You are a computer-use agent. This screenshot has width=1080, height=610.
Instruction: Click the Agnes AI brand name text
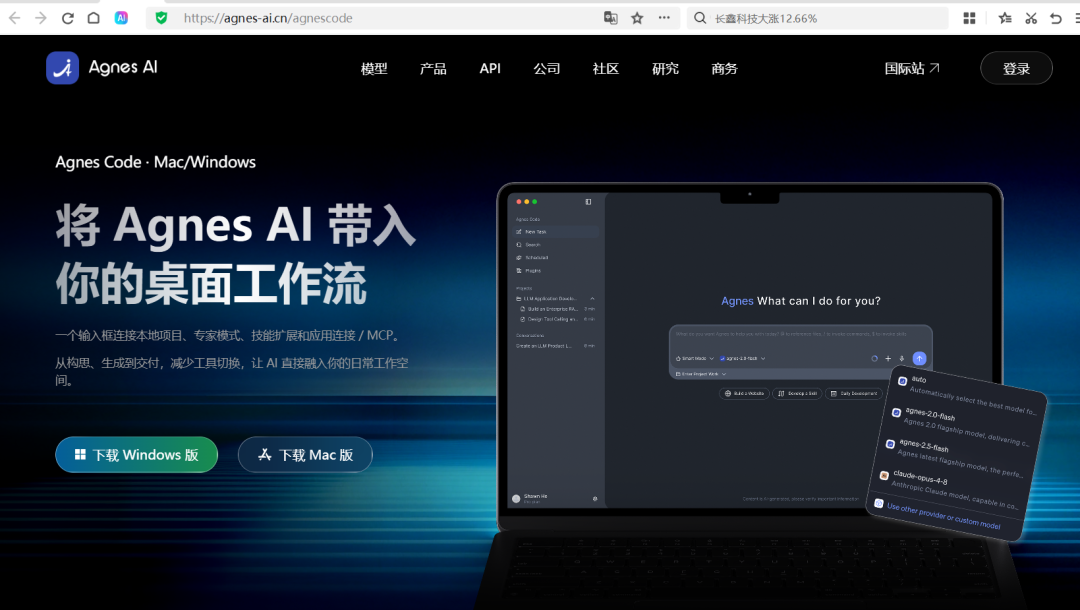123,67
